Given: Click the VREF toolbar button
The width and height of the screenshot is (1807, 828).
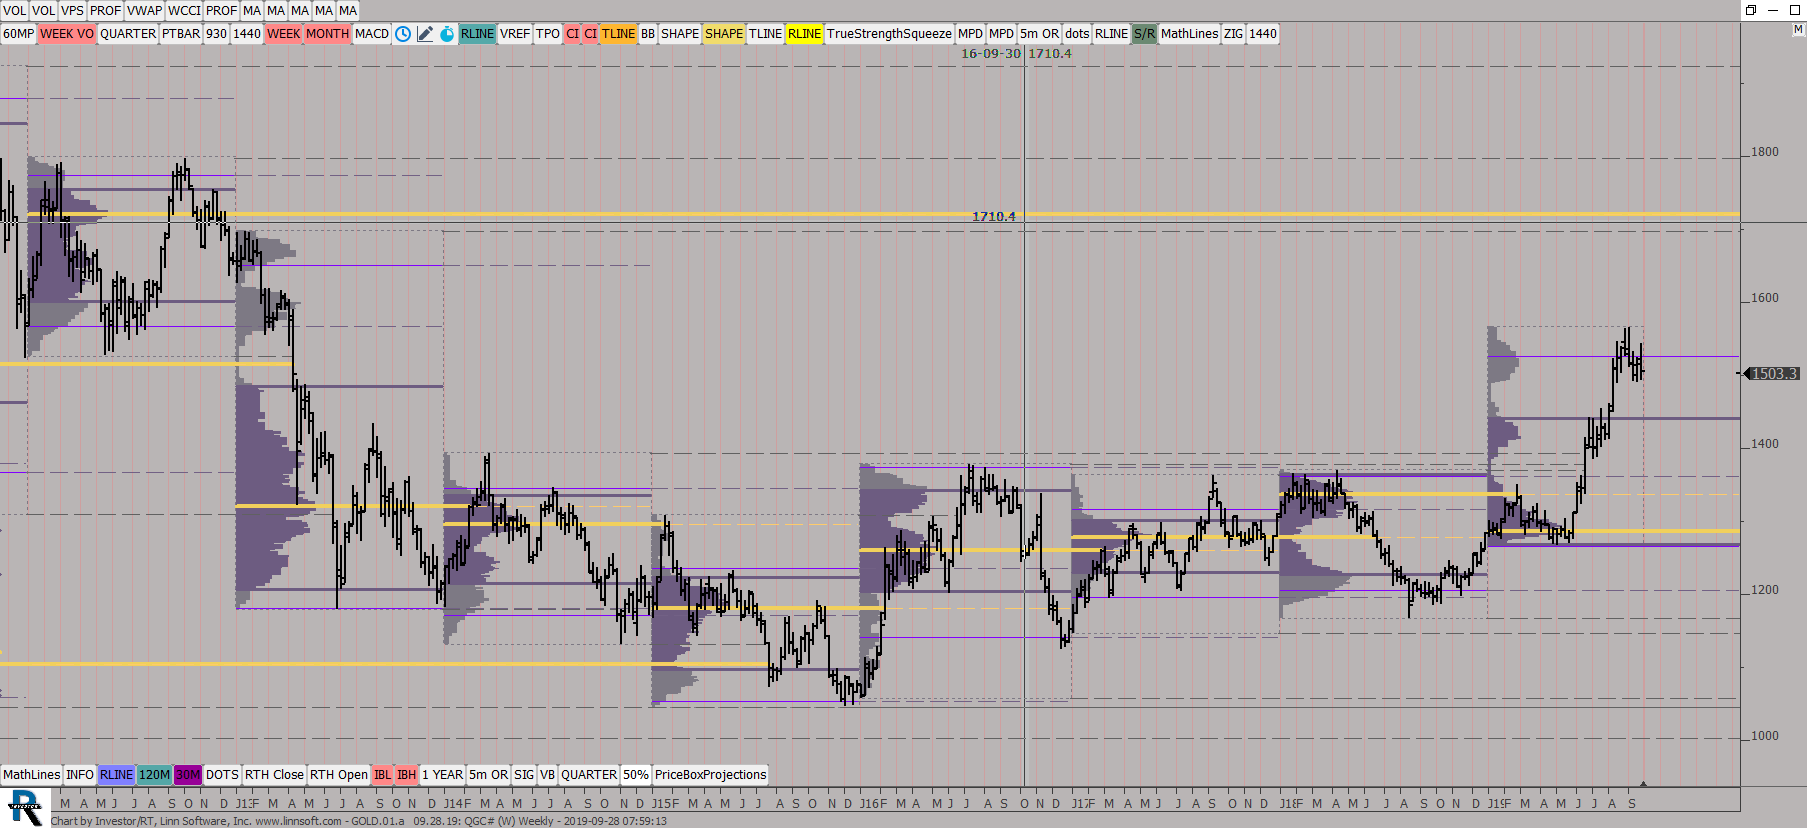Looking at the screenshot, I should (x=515, y=34).
